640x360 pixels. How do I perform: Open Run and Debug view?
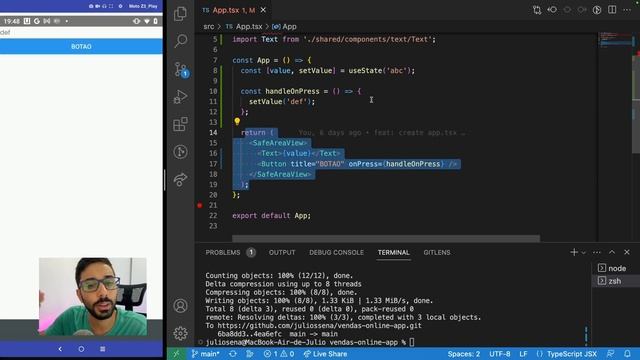coord(180,97)
